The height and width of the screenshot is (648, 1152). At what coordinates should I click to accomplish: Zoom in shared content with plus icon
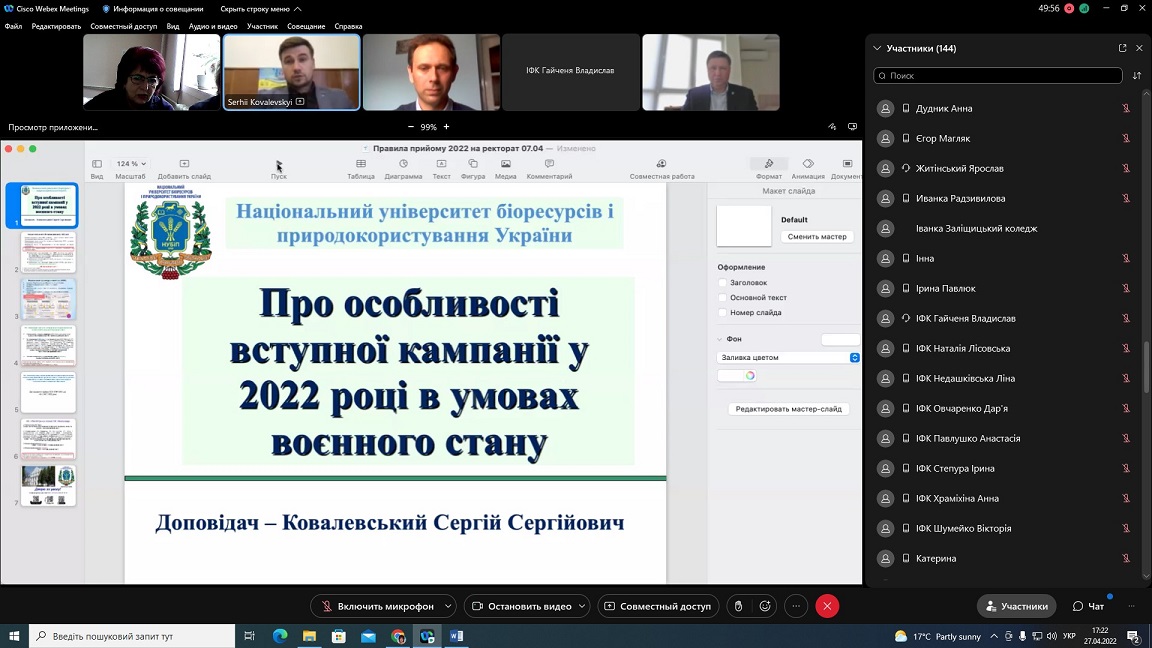click(x=446, y=127)
